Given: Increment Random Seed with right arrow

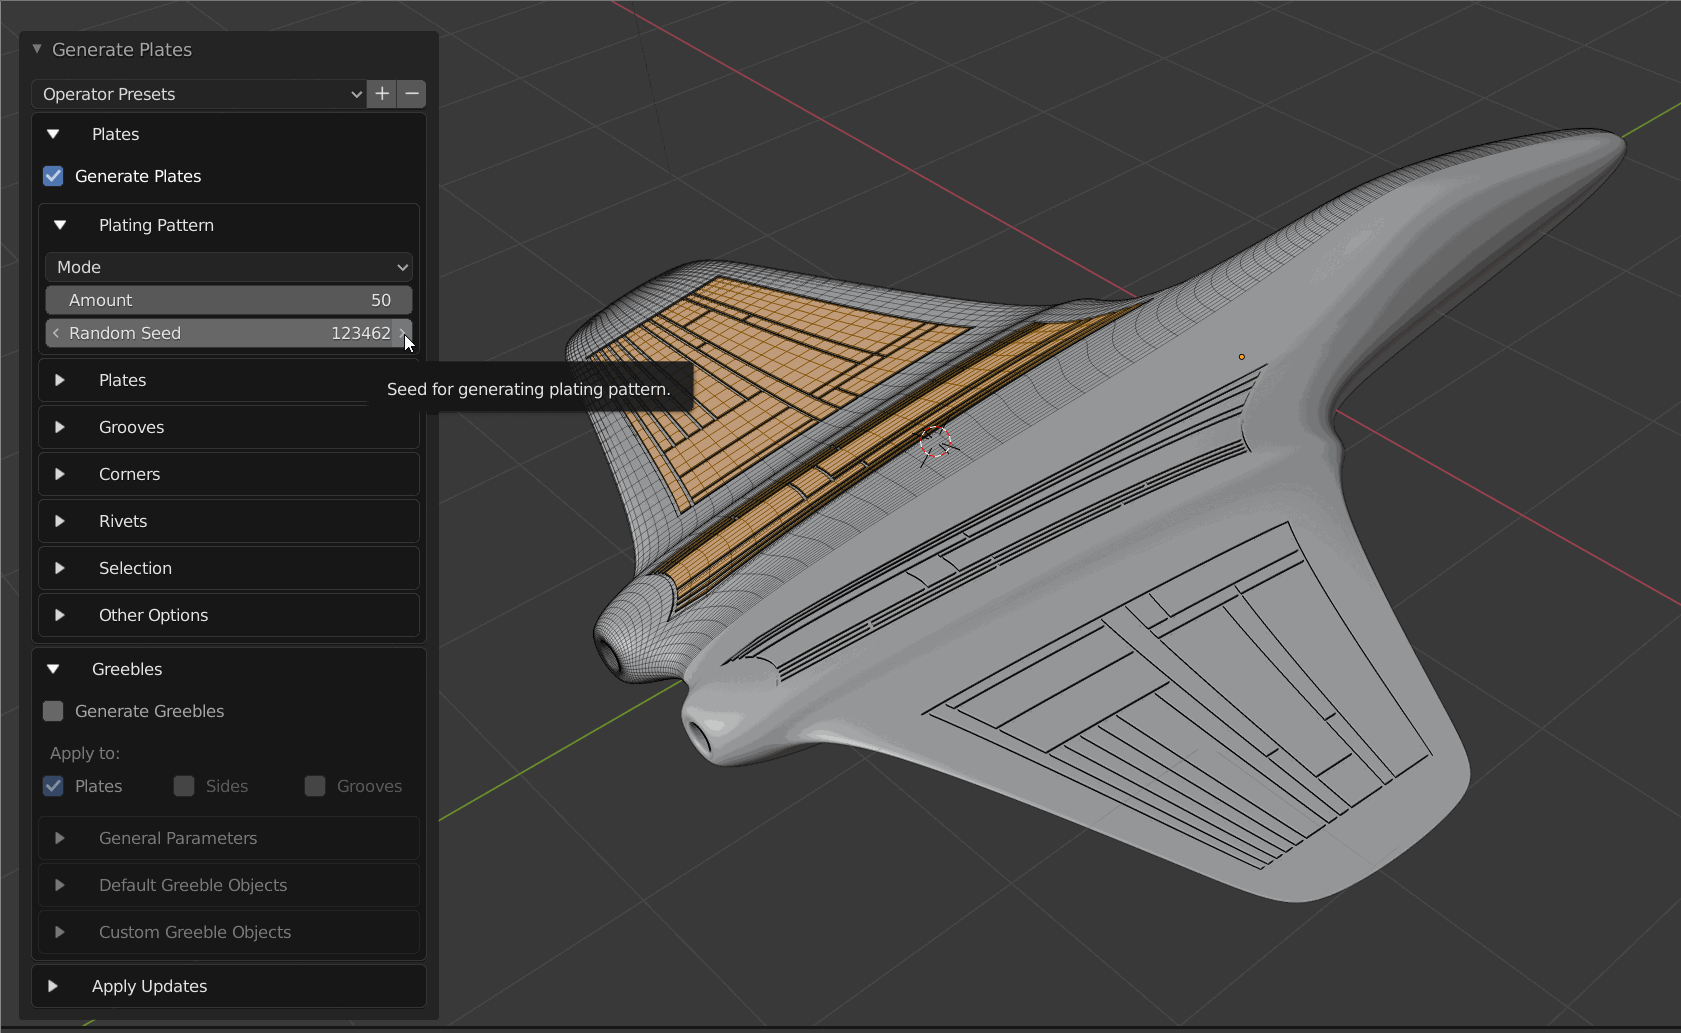Looking at the screenshot, I should tap(402, 333).
